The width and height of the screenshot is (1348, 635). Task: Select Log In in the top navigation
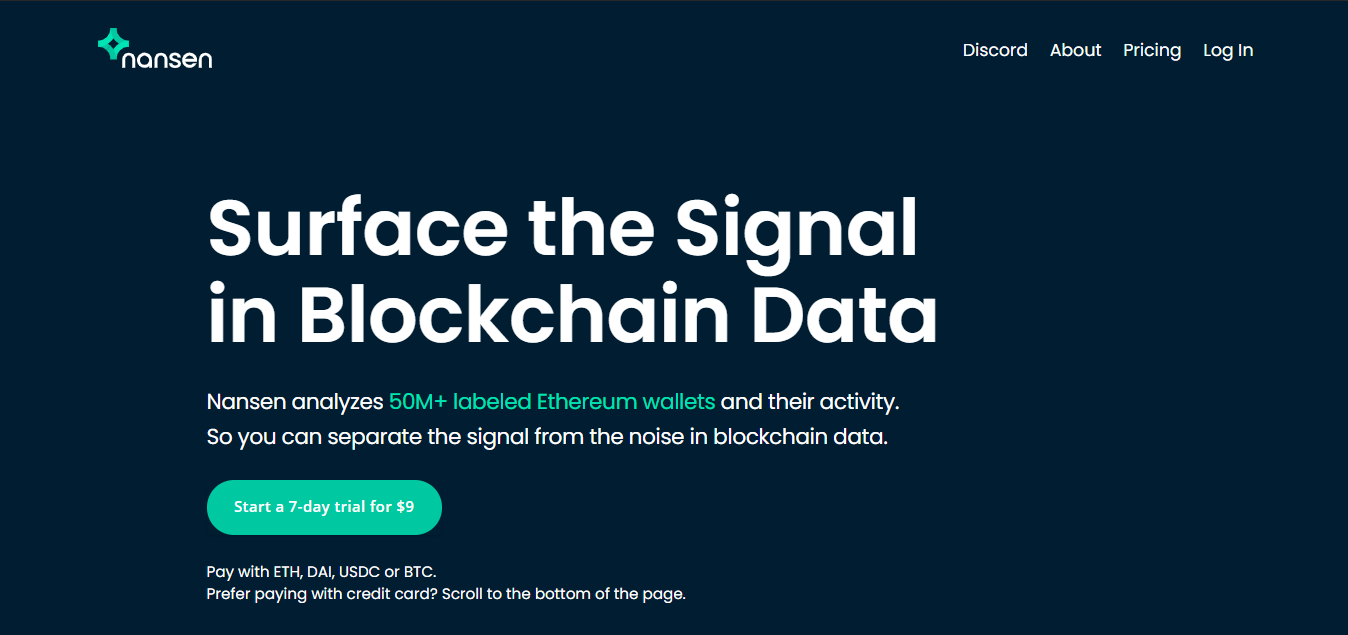1228,50
